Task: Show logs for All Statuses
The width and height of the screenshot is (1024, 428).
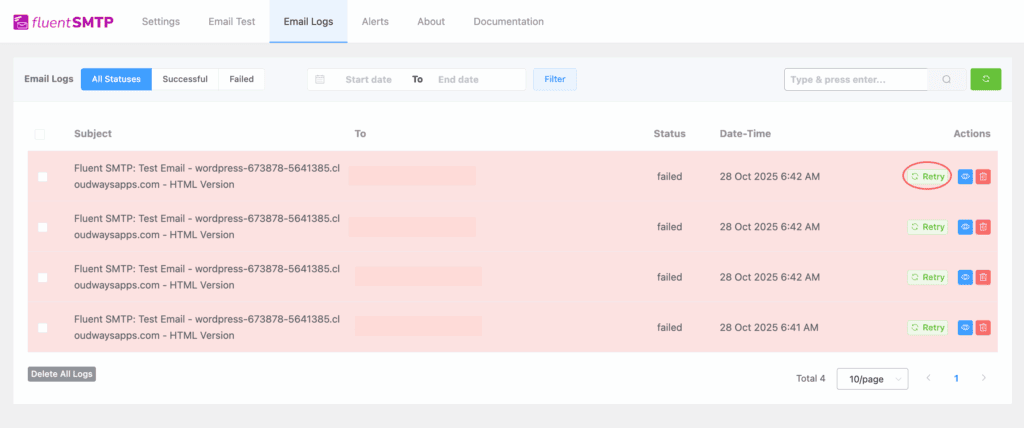Action: click(x=116, y=79)
